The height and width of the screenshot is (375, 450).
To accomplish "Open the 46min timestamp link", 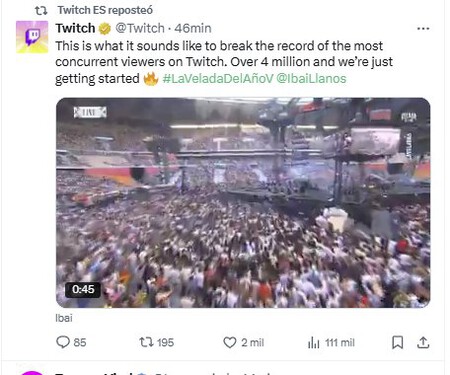I will click(x=193, y=28).
